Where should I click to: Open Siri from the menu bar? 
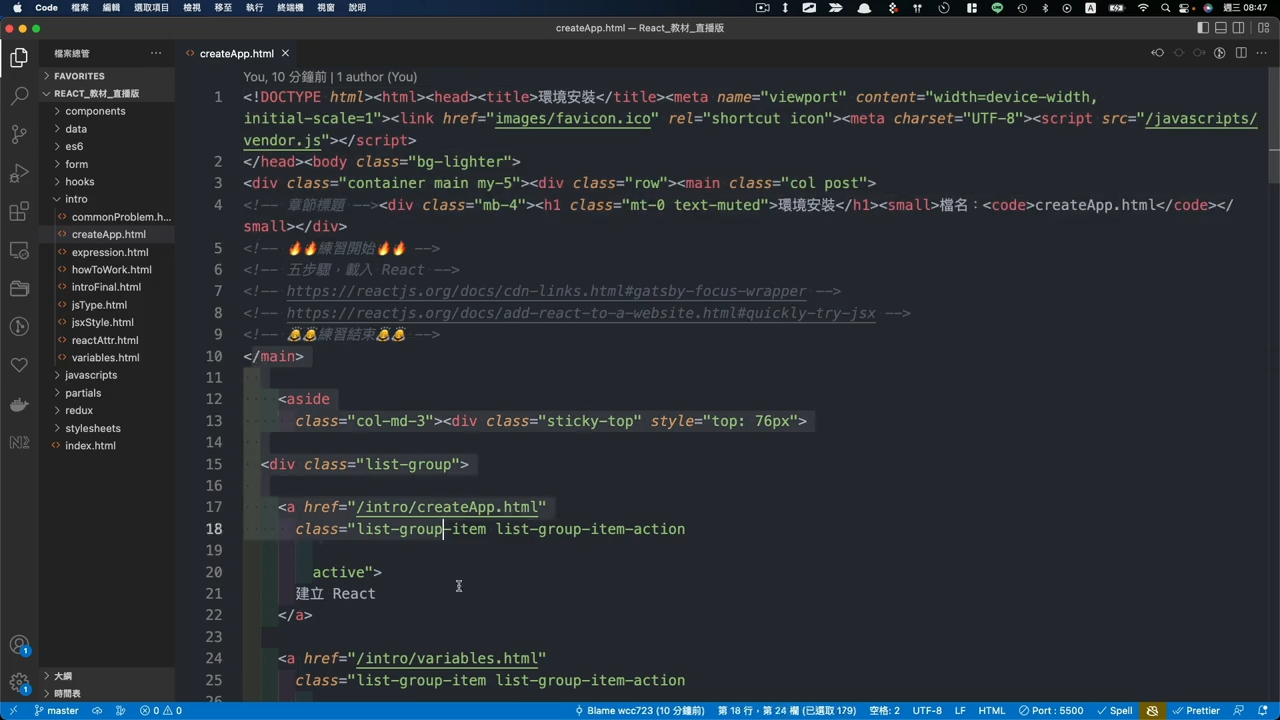click(1207, 7)
